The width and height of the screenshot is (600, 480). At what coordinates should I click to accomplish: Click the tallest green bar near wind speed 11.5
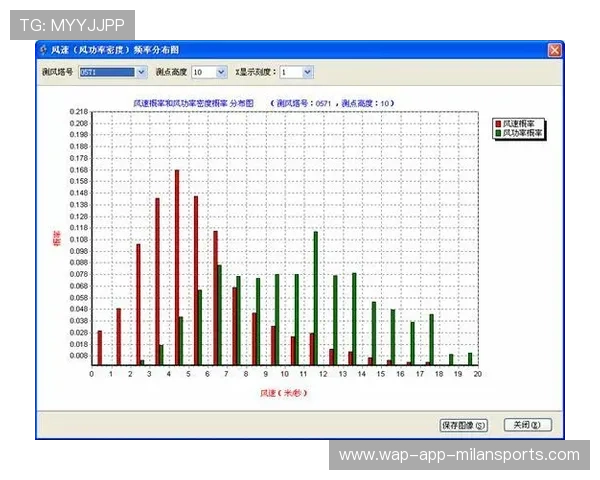coord(316,298)
